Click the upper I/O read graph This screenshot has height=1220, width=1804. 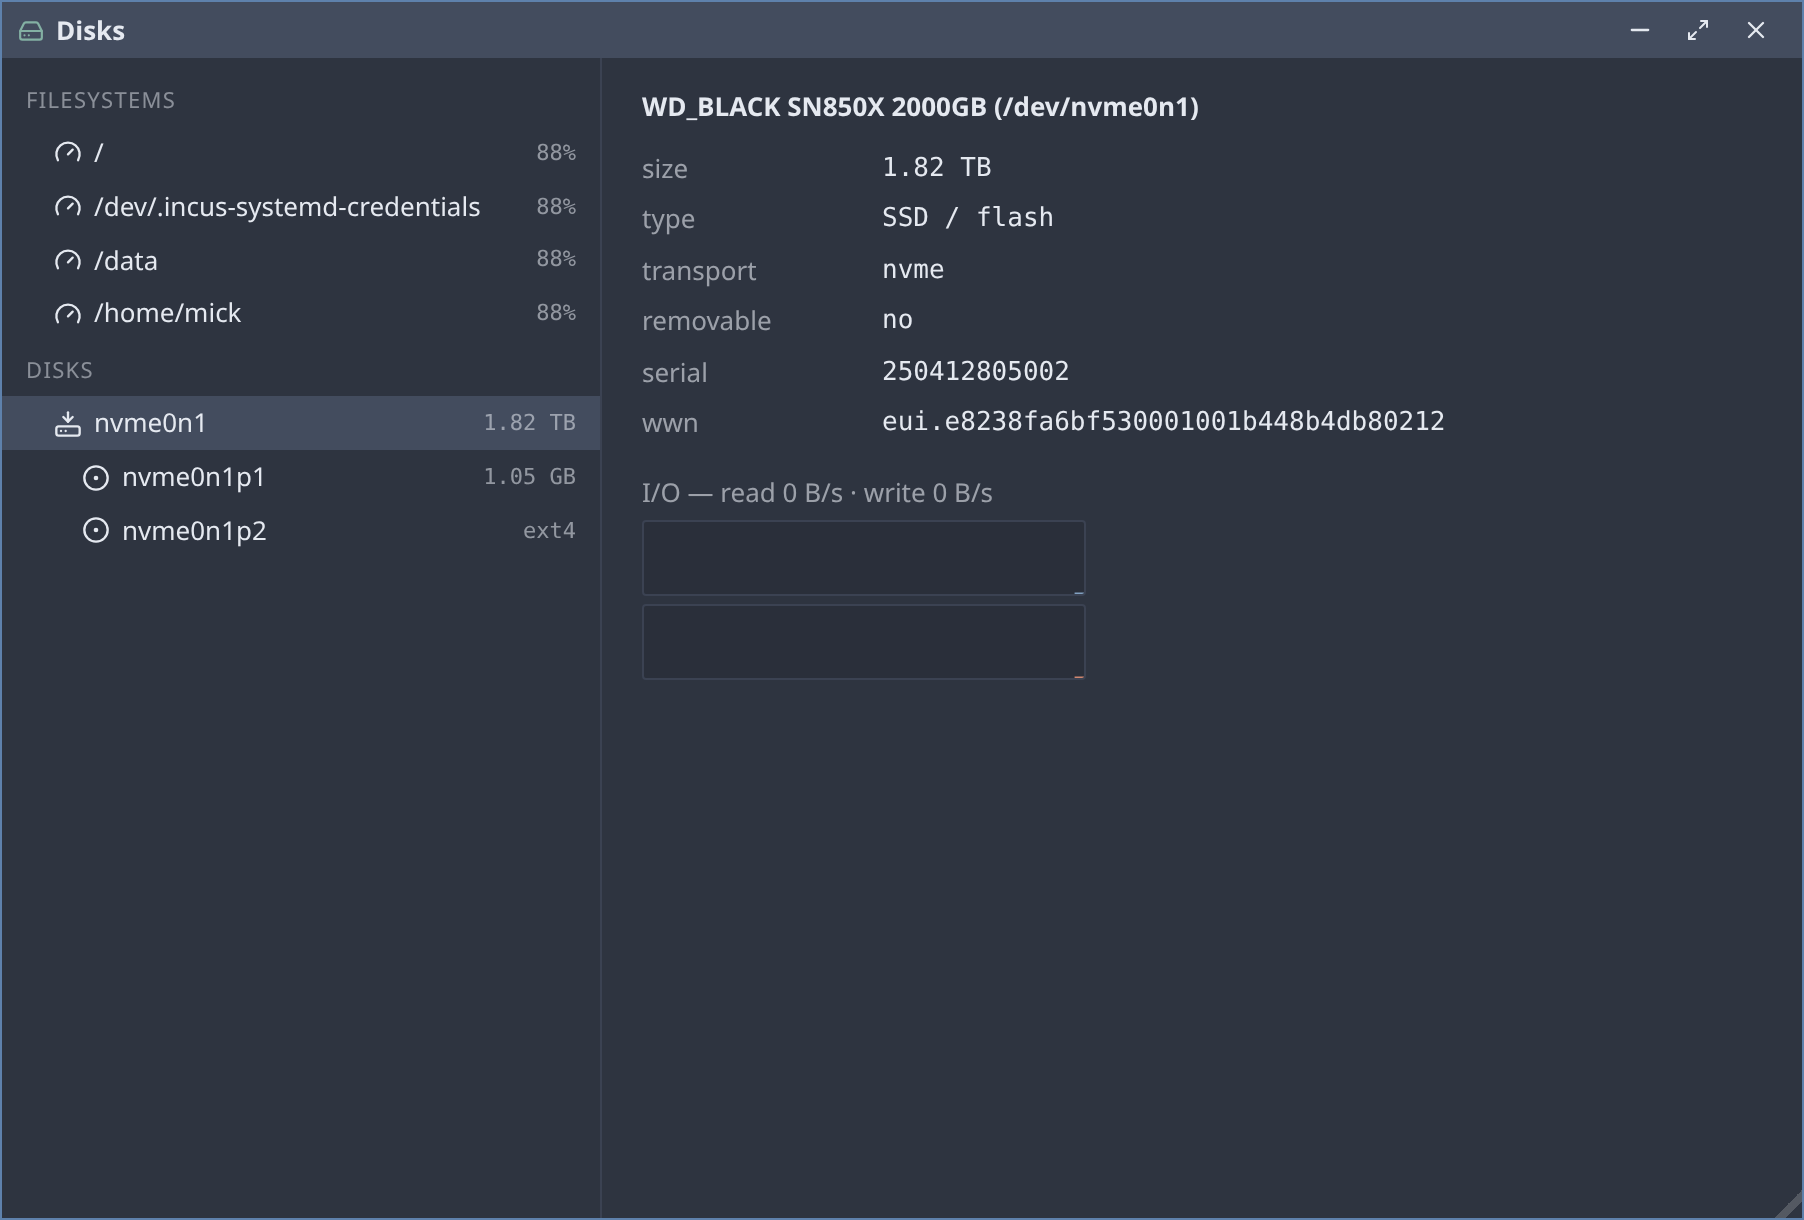(863, 558)
